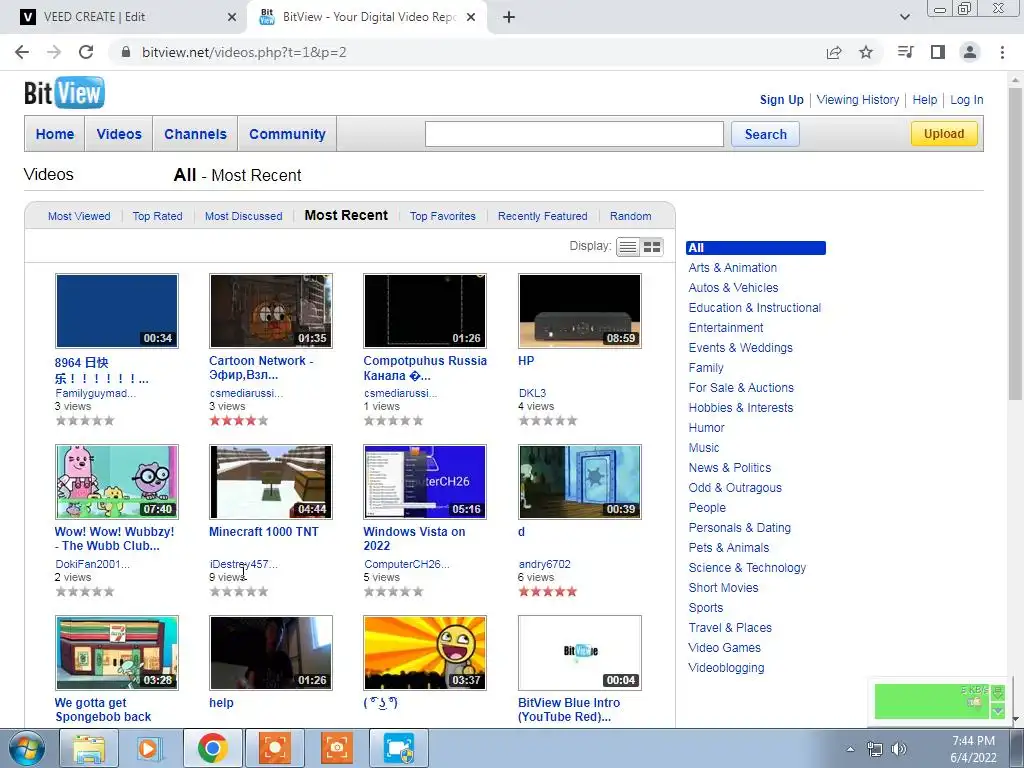Select the Most Discussed tab
The height and width of the screenshot is (768, 1024).
[244, 216]
